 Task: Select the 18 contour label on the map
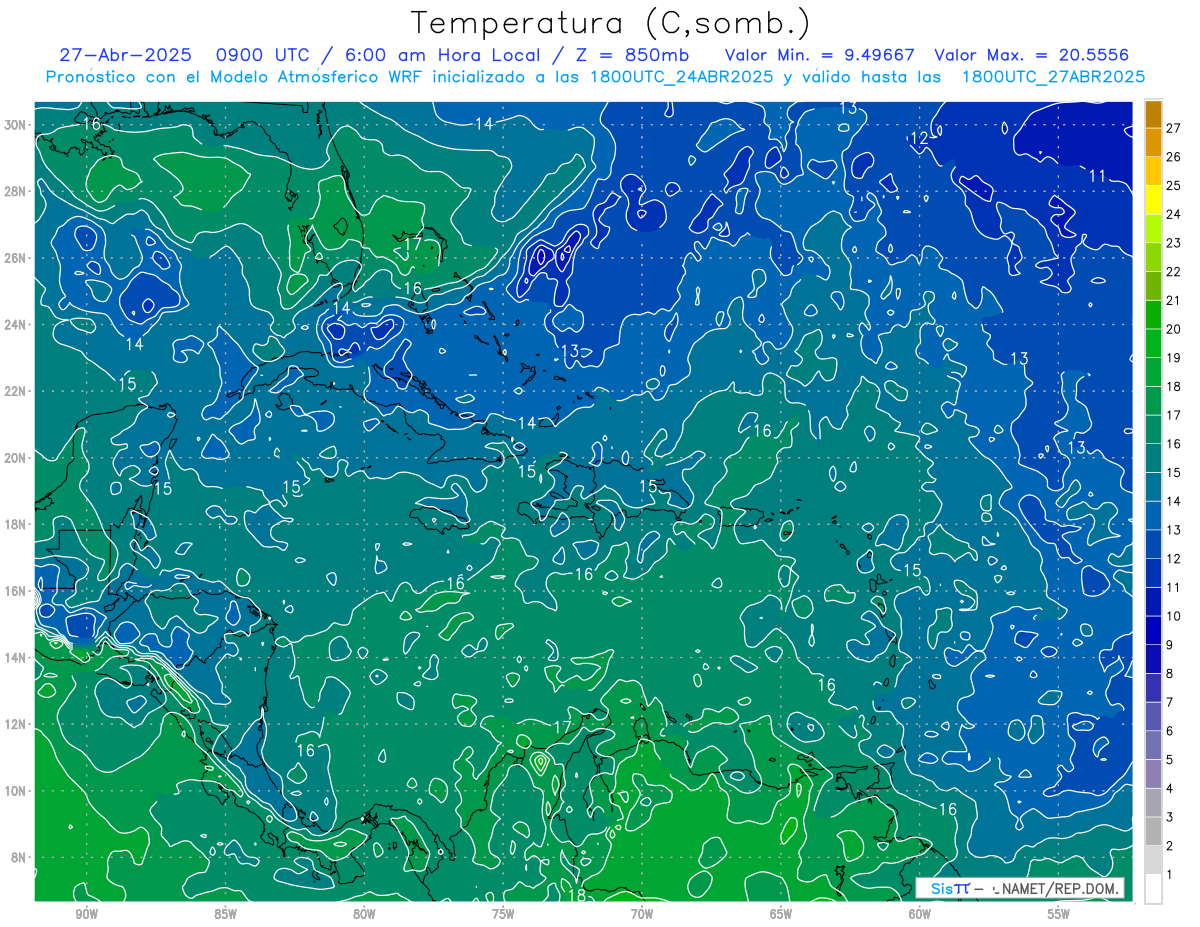click(577, 895)
